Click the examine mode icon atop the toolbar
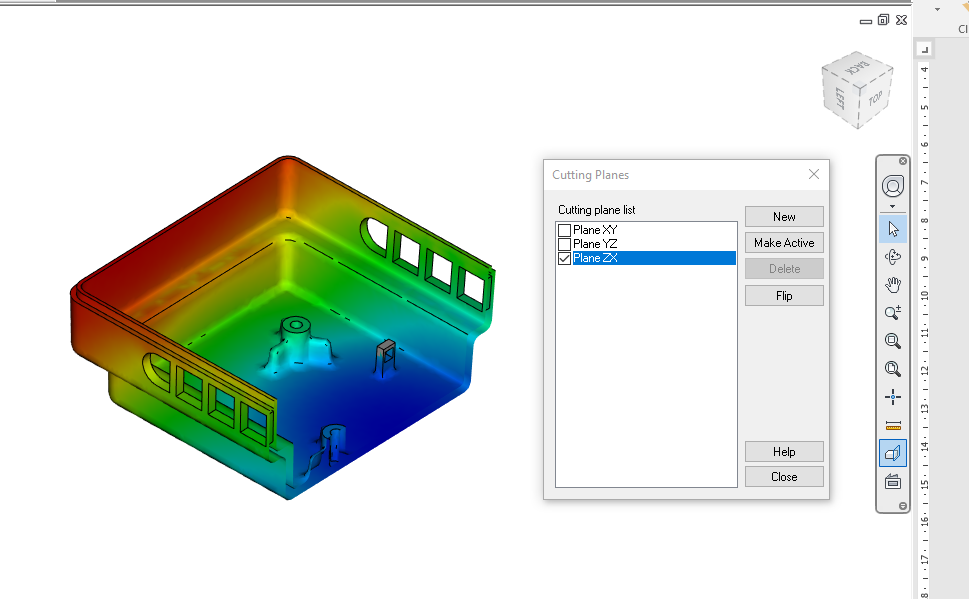Viewport: 969px width, 599px height. click(893, 185)
